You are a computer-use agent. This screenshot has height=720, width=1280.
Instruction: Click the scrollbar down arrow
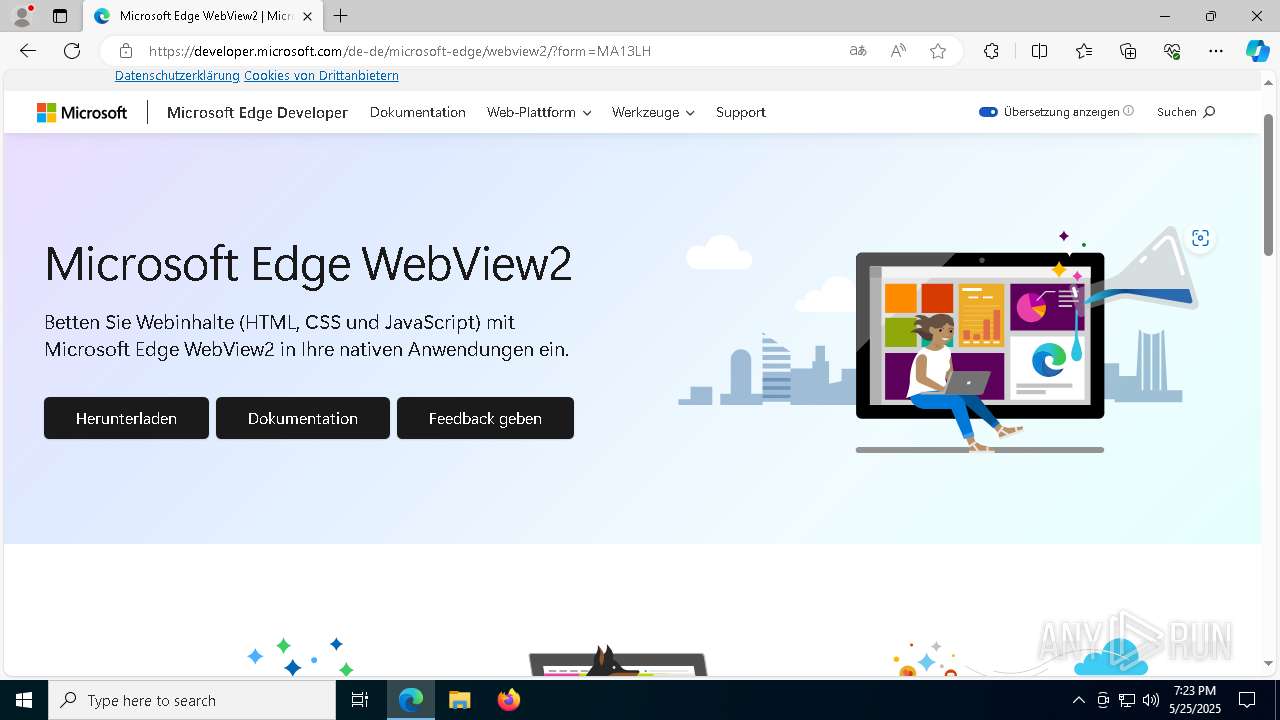pos(1269,663)
